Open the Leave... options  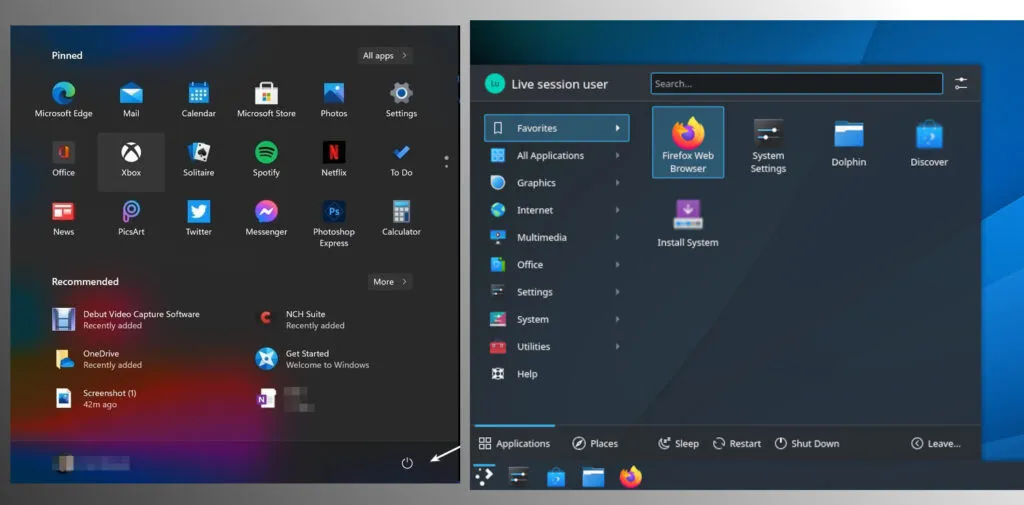point(936,444)
